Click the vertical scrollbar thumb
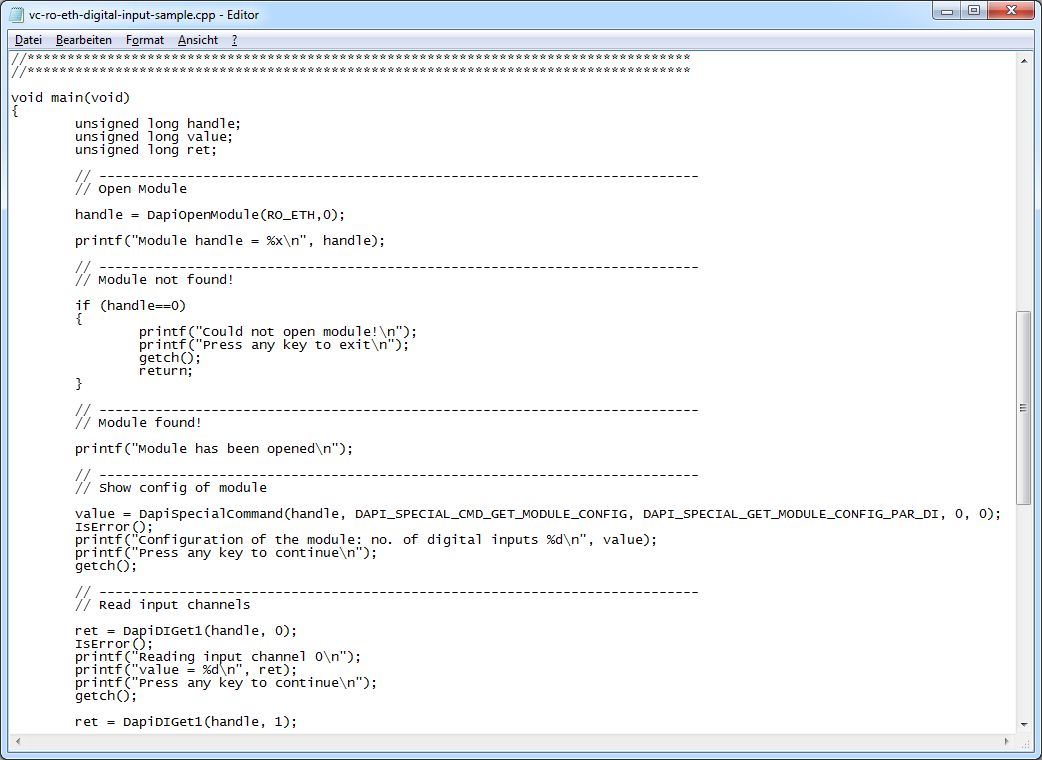 click(1024, 407)
